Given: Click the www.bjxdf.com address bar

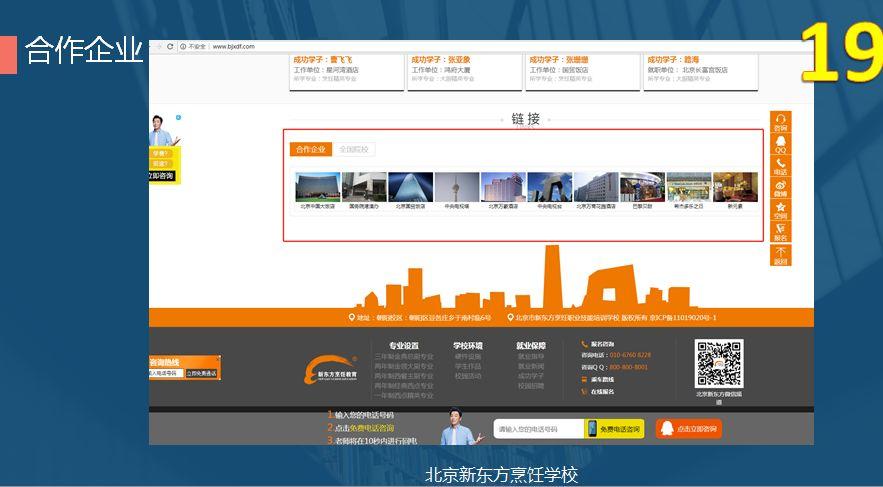Looking at the screenshot, I should [233, 46].
